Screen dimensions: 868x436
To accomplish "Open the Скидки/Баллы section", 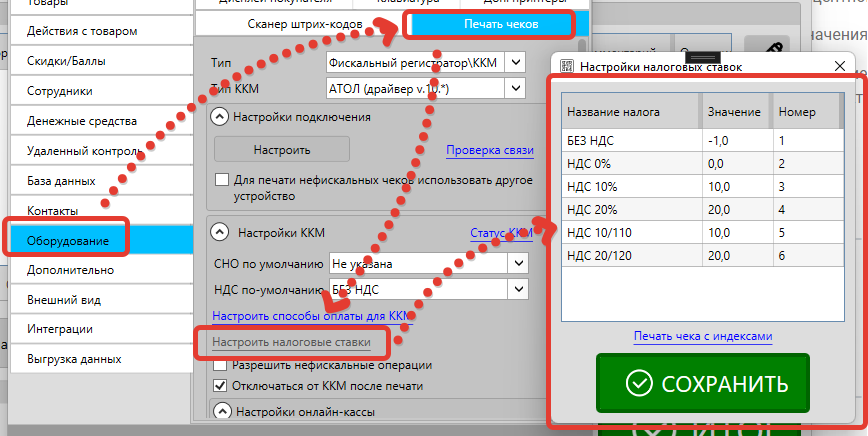I will 101,61.
